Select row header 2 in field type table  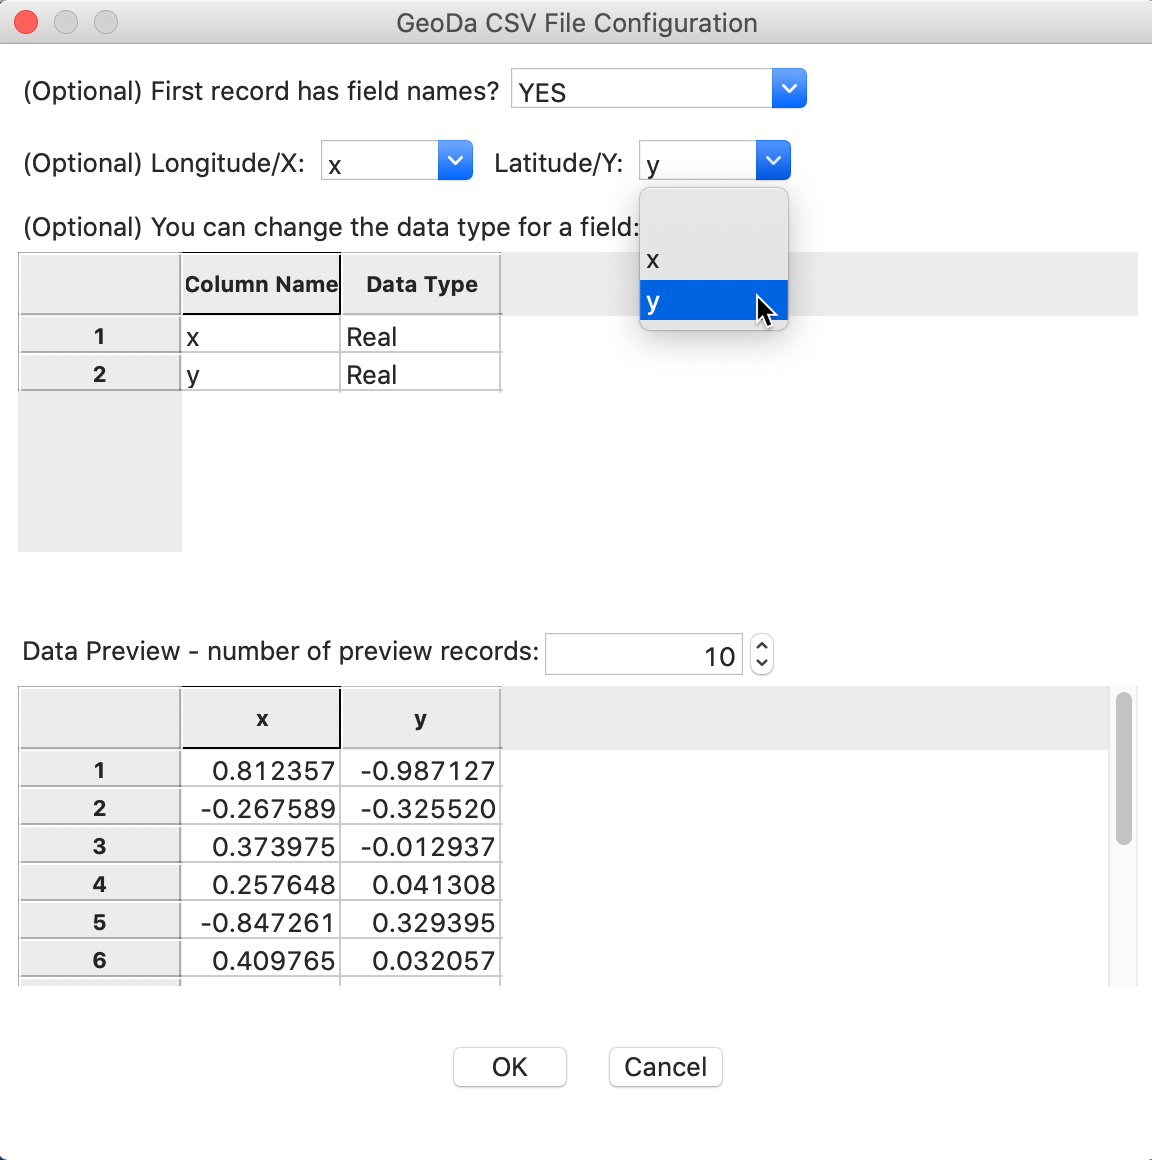(x=100, y=374)
